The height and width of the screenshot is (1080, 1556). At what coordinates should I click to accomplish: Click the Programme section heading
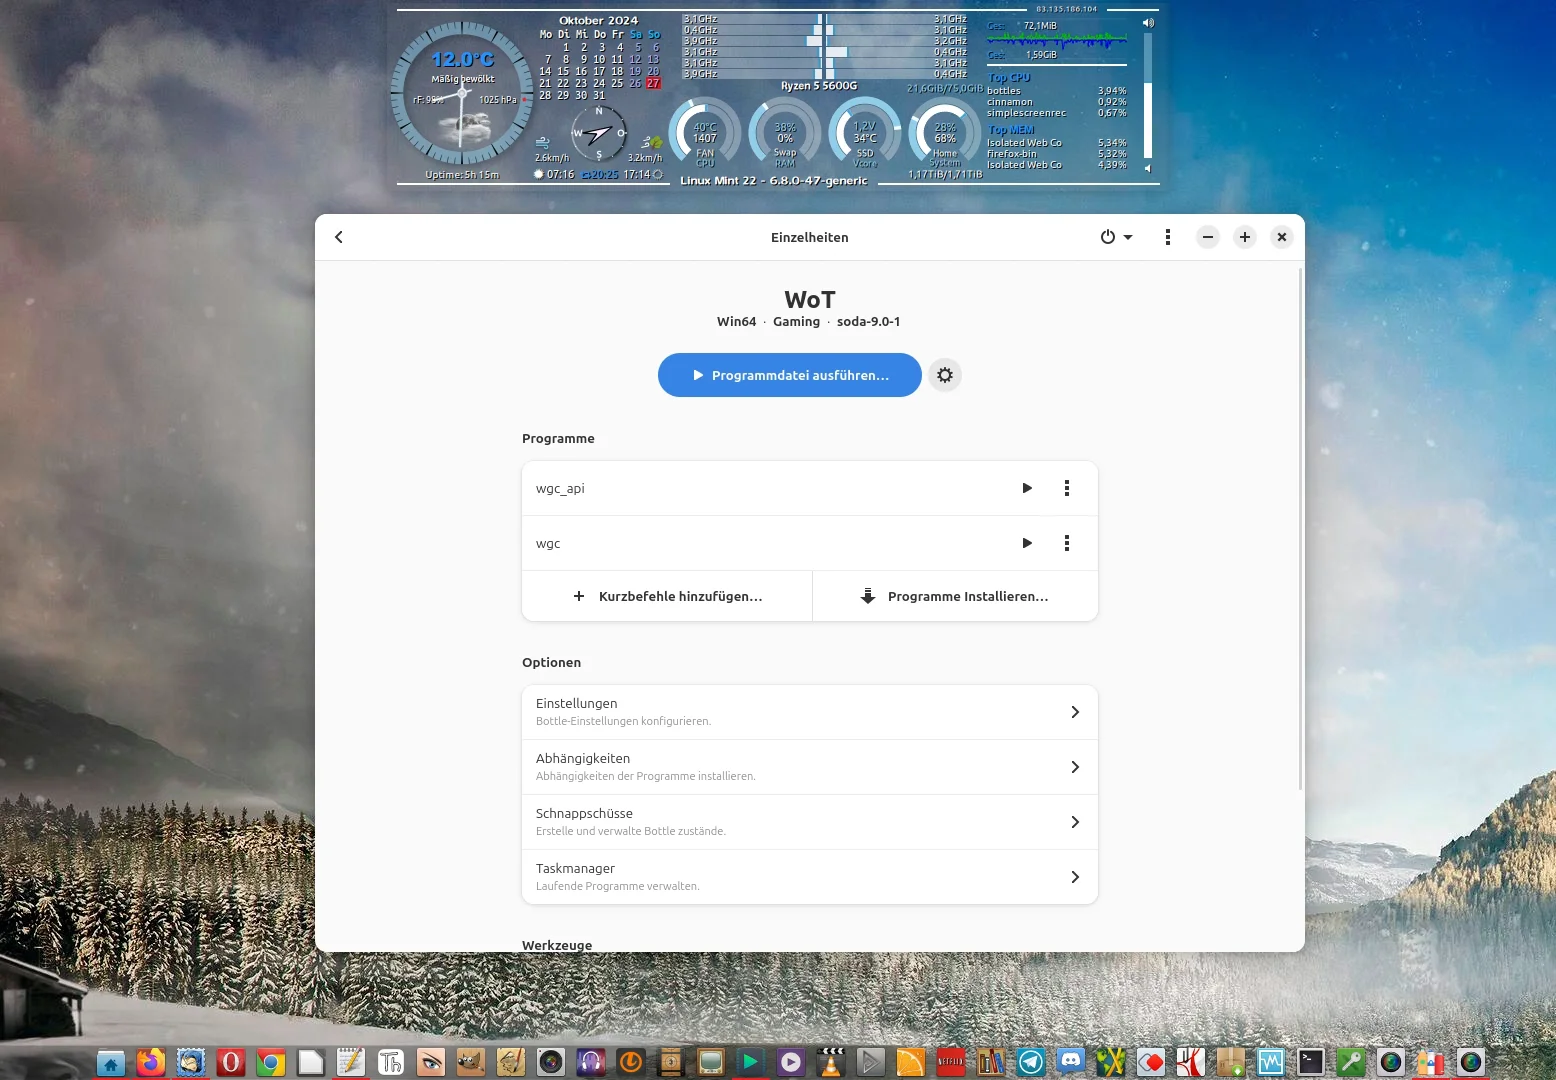click(558, 439)
